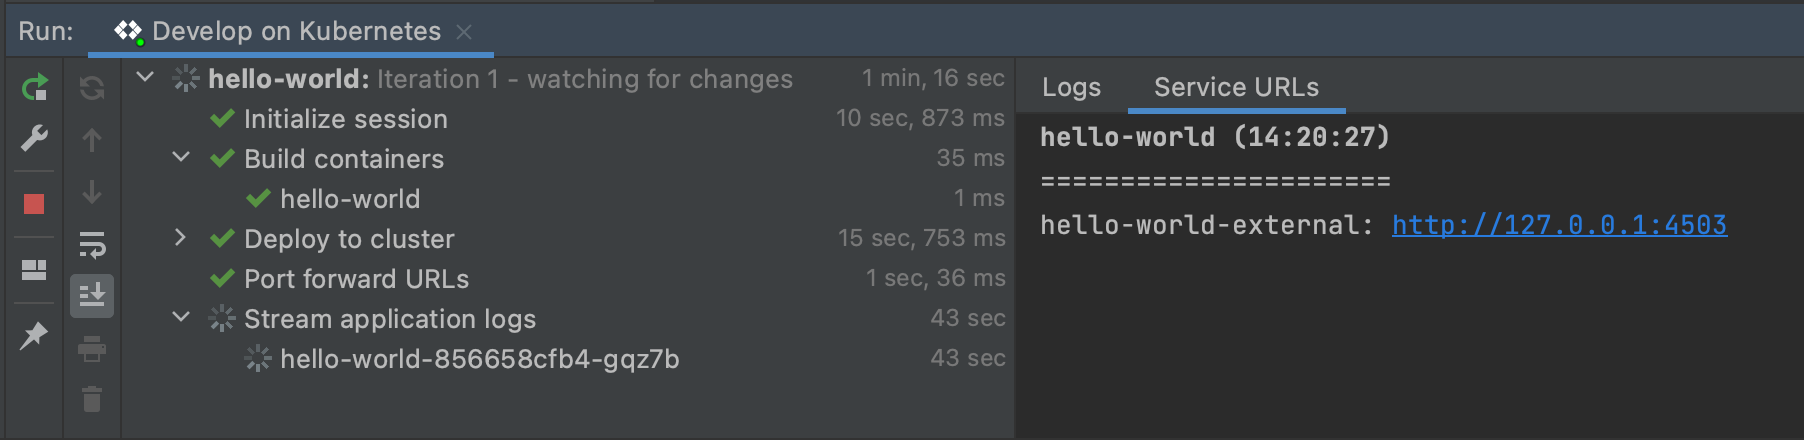Stop the running process with red square
The height and width of the screenshot is (440, 1804).
tap(34, 204)
